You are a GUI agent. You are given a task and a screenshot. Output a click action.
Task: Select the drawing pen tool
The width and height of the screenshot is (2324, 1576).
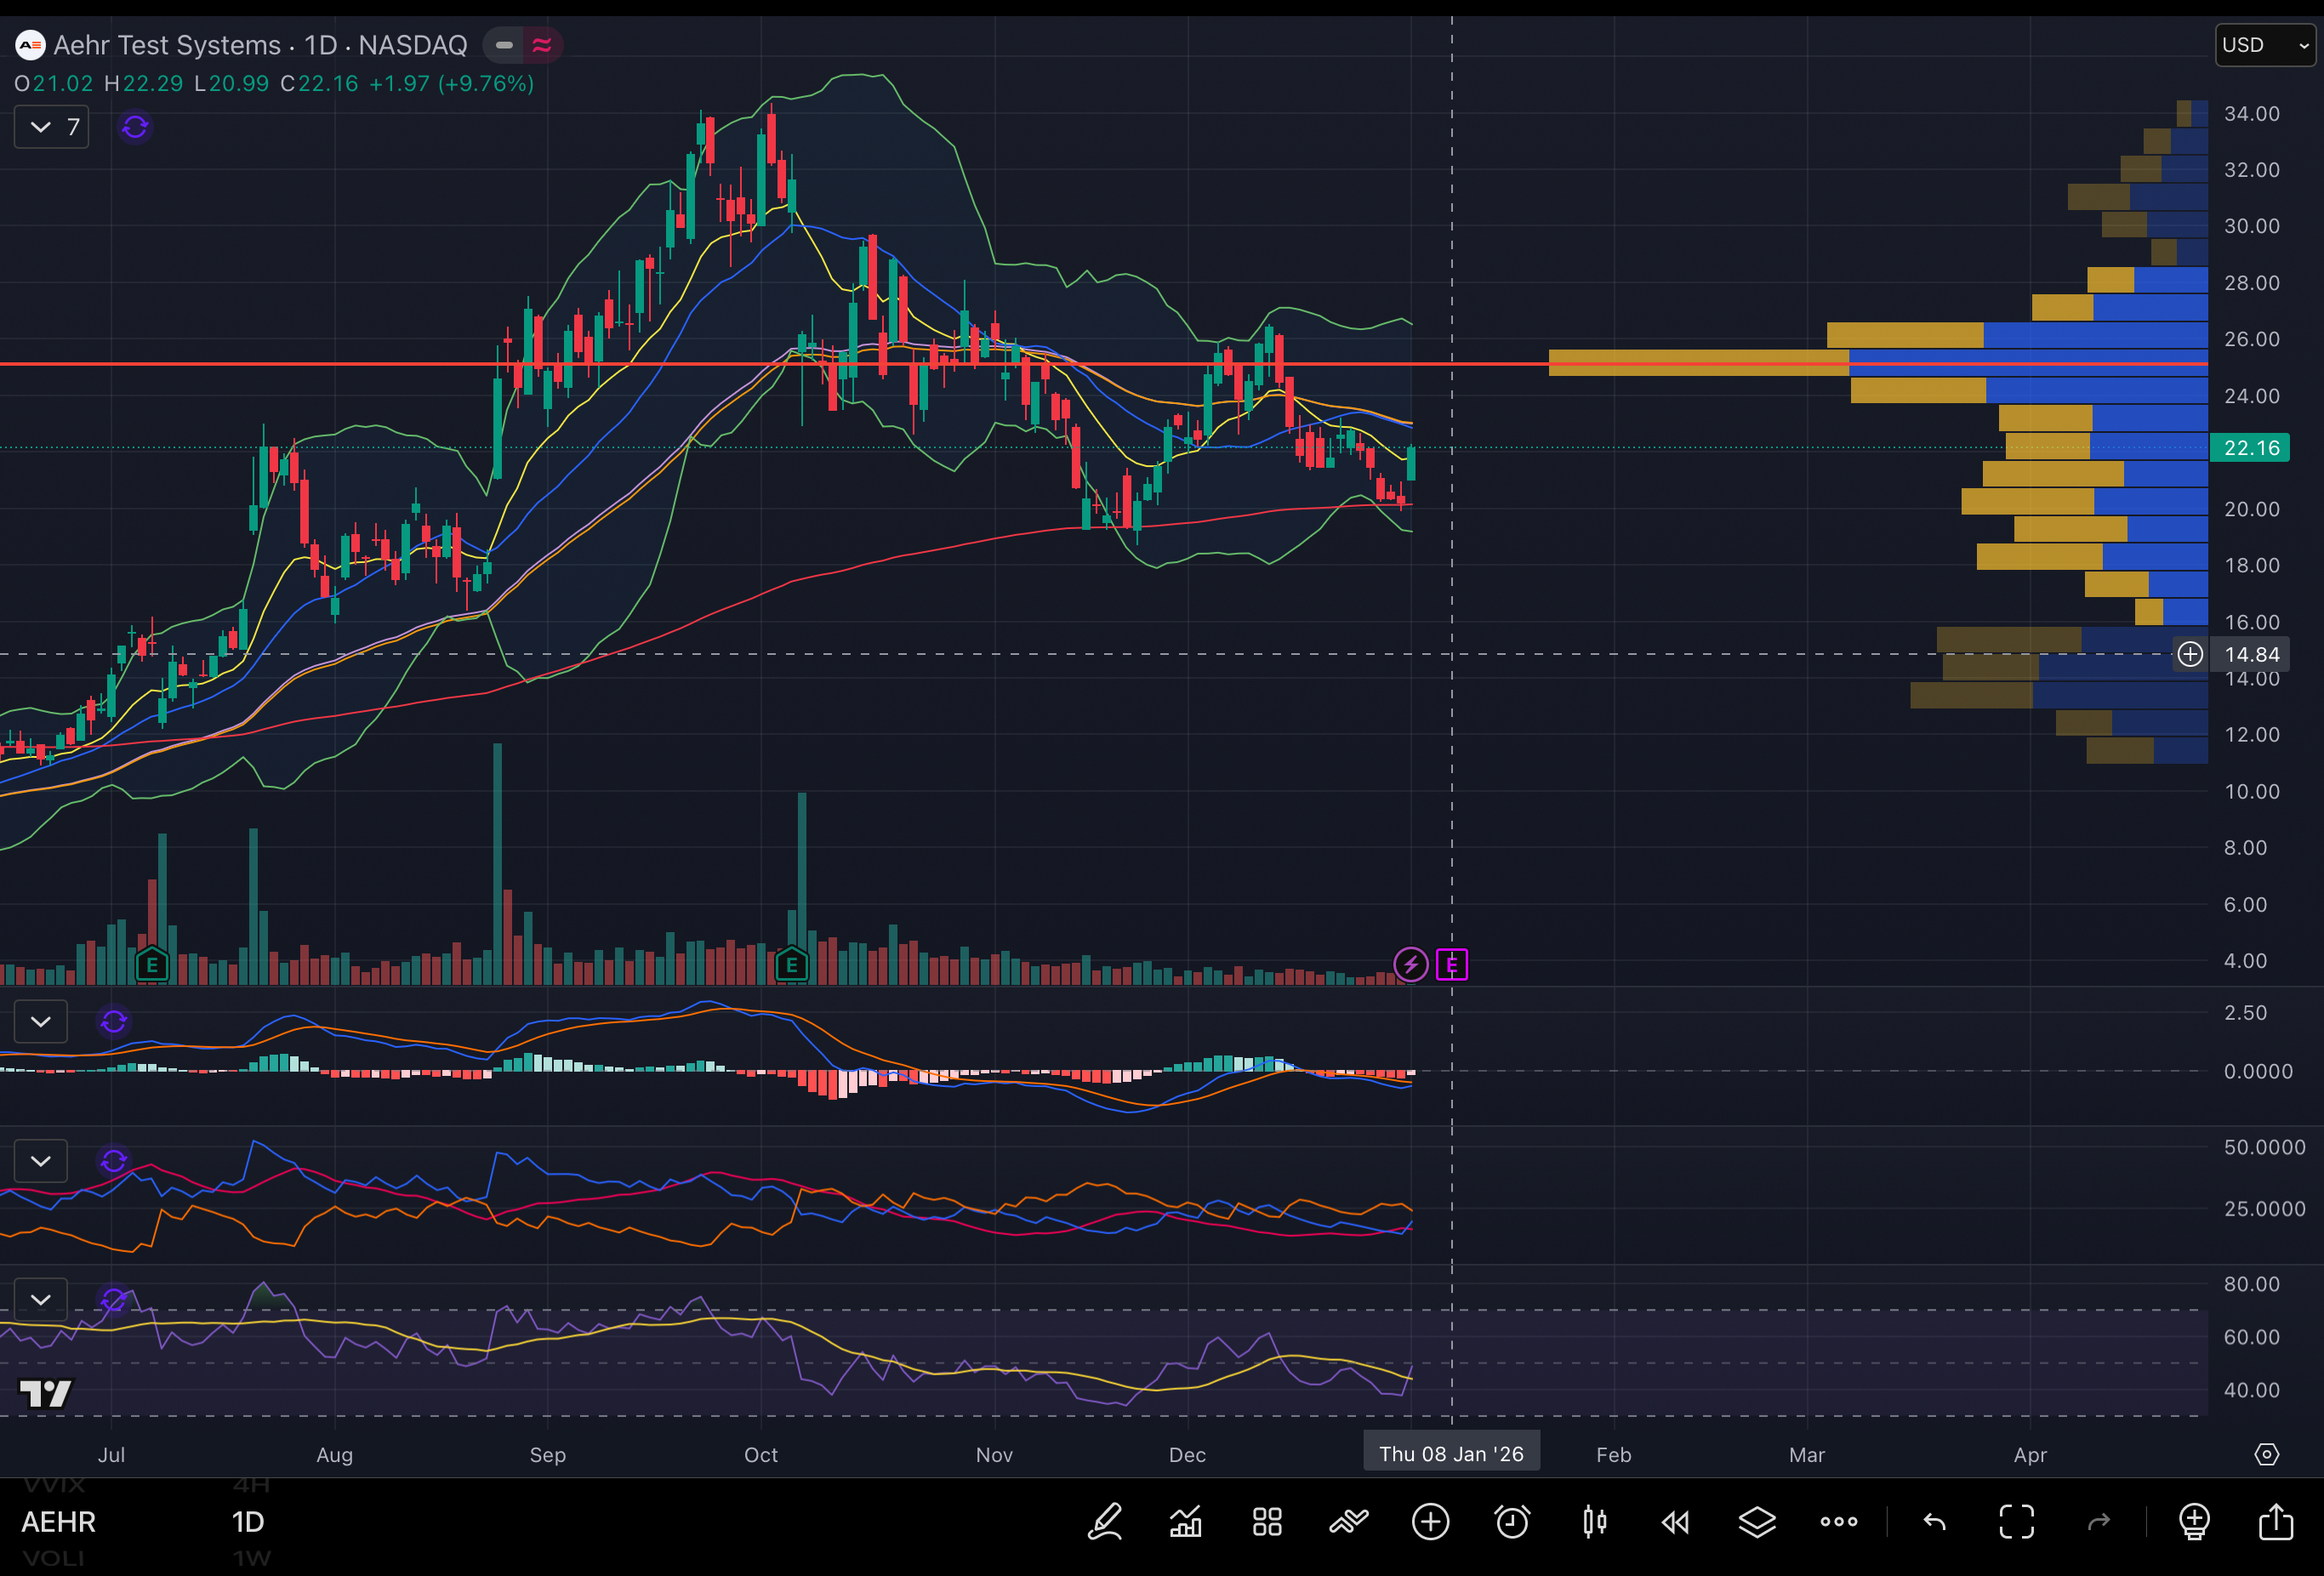click(1105, 1521)
